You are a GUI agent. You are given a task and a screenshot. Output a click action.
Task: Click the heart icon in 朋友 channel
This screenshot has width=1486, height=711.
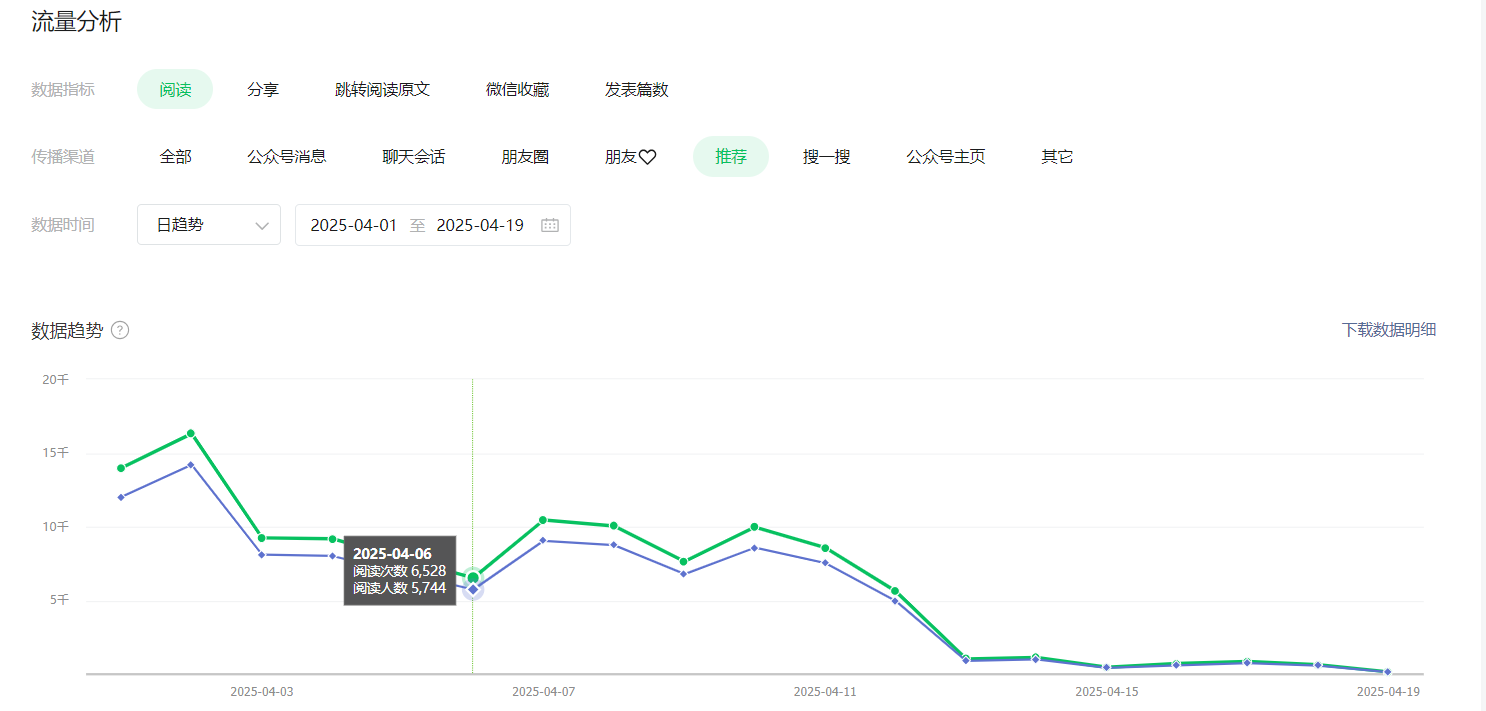pyautogui.click(x=647, y=157)
